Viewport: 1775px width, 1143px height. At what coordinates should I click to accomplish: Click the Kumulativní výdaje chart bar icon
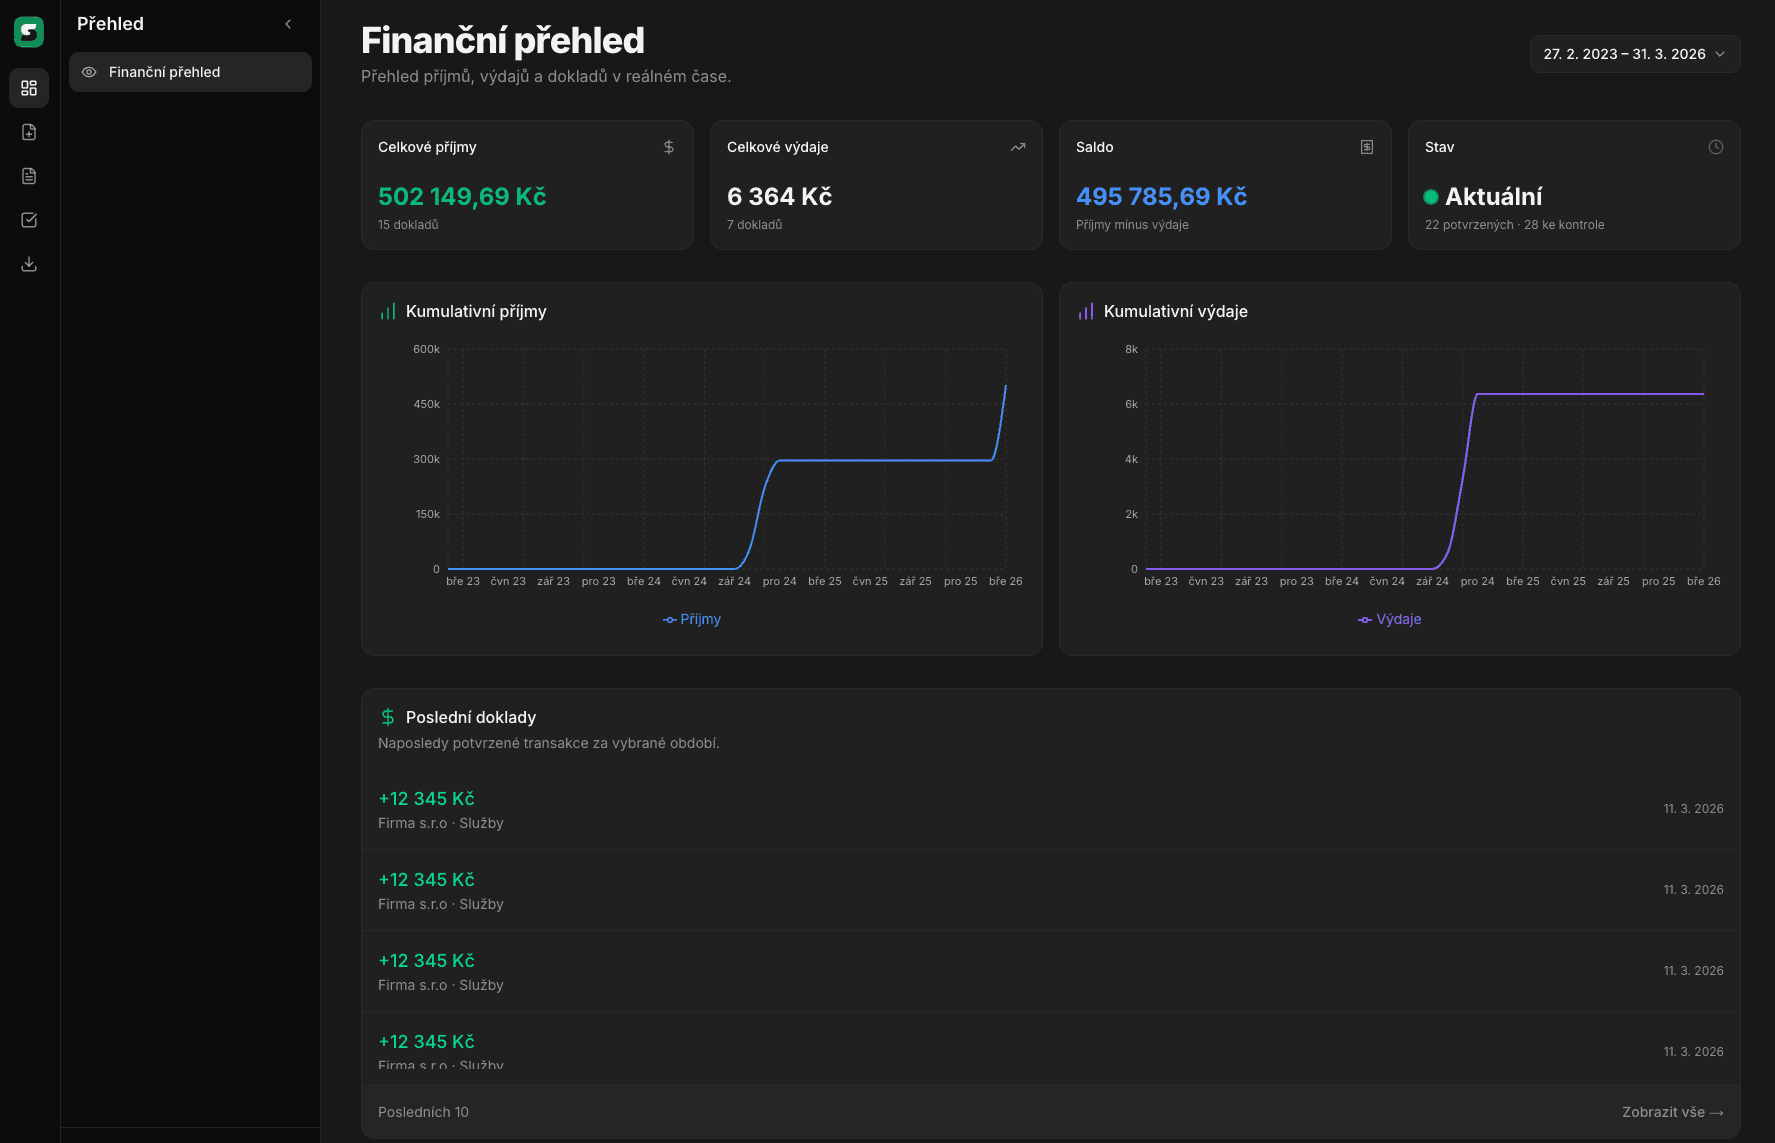pos(1086,312)
